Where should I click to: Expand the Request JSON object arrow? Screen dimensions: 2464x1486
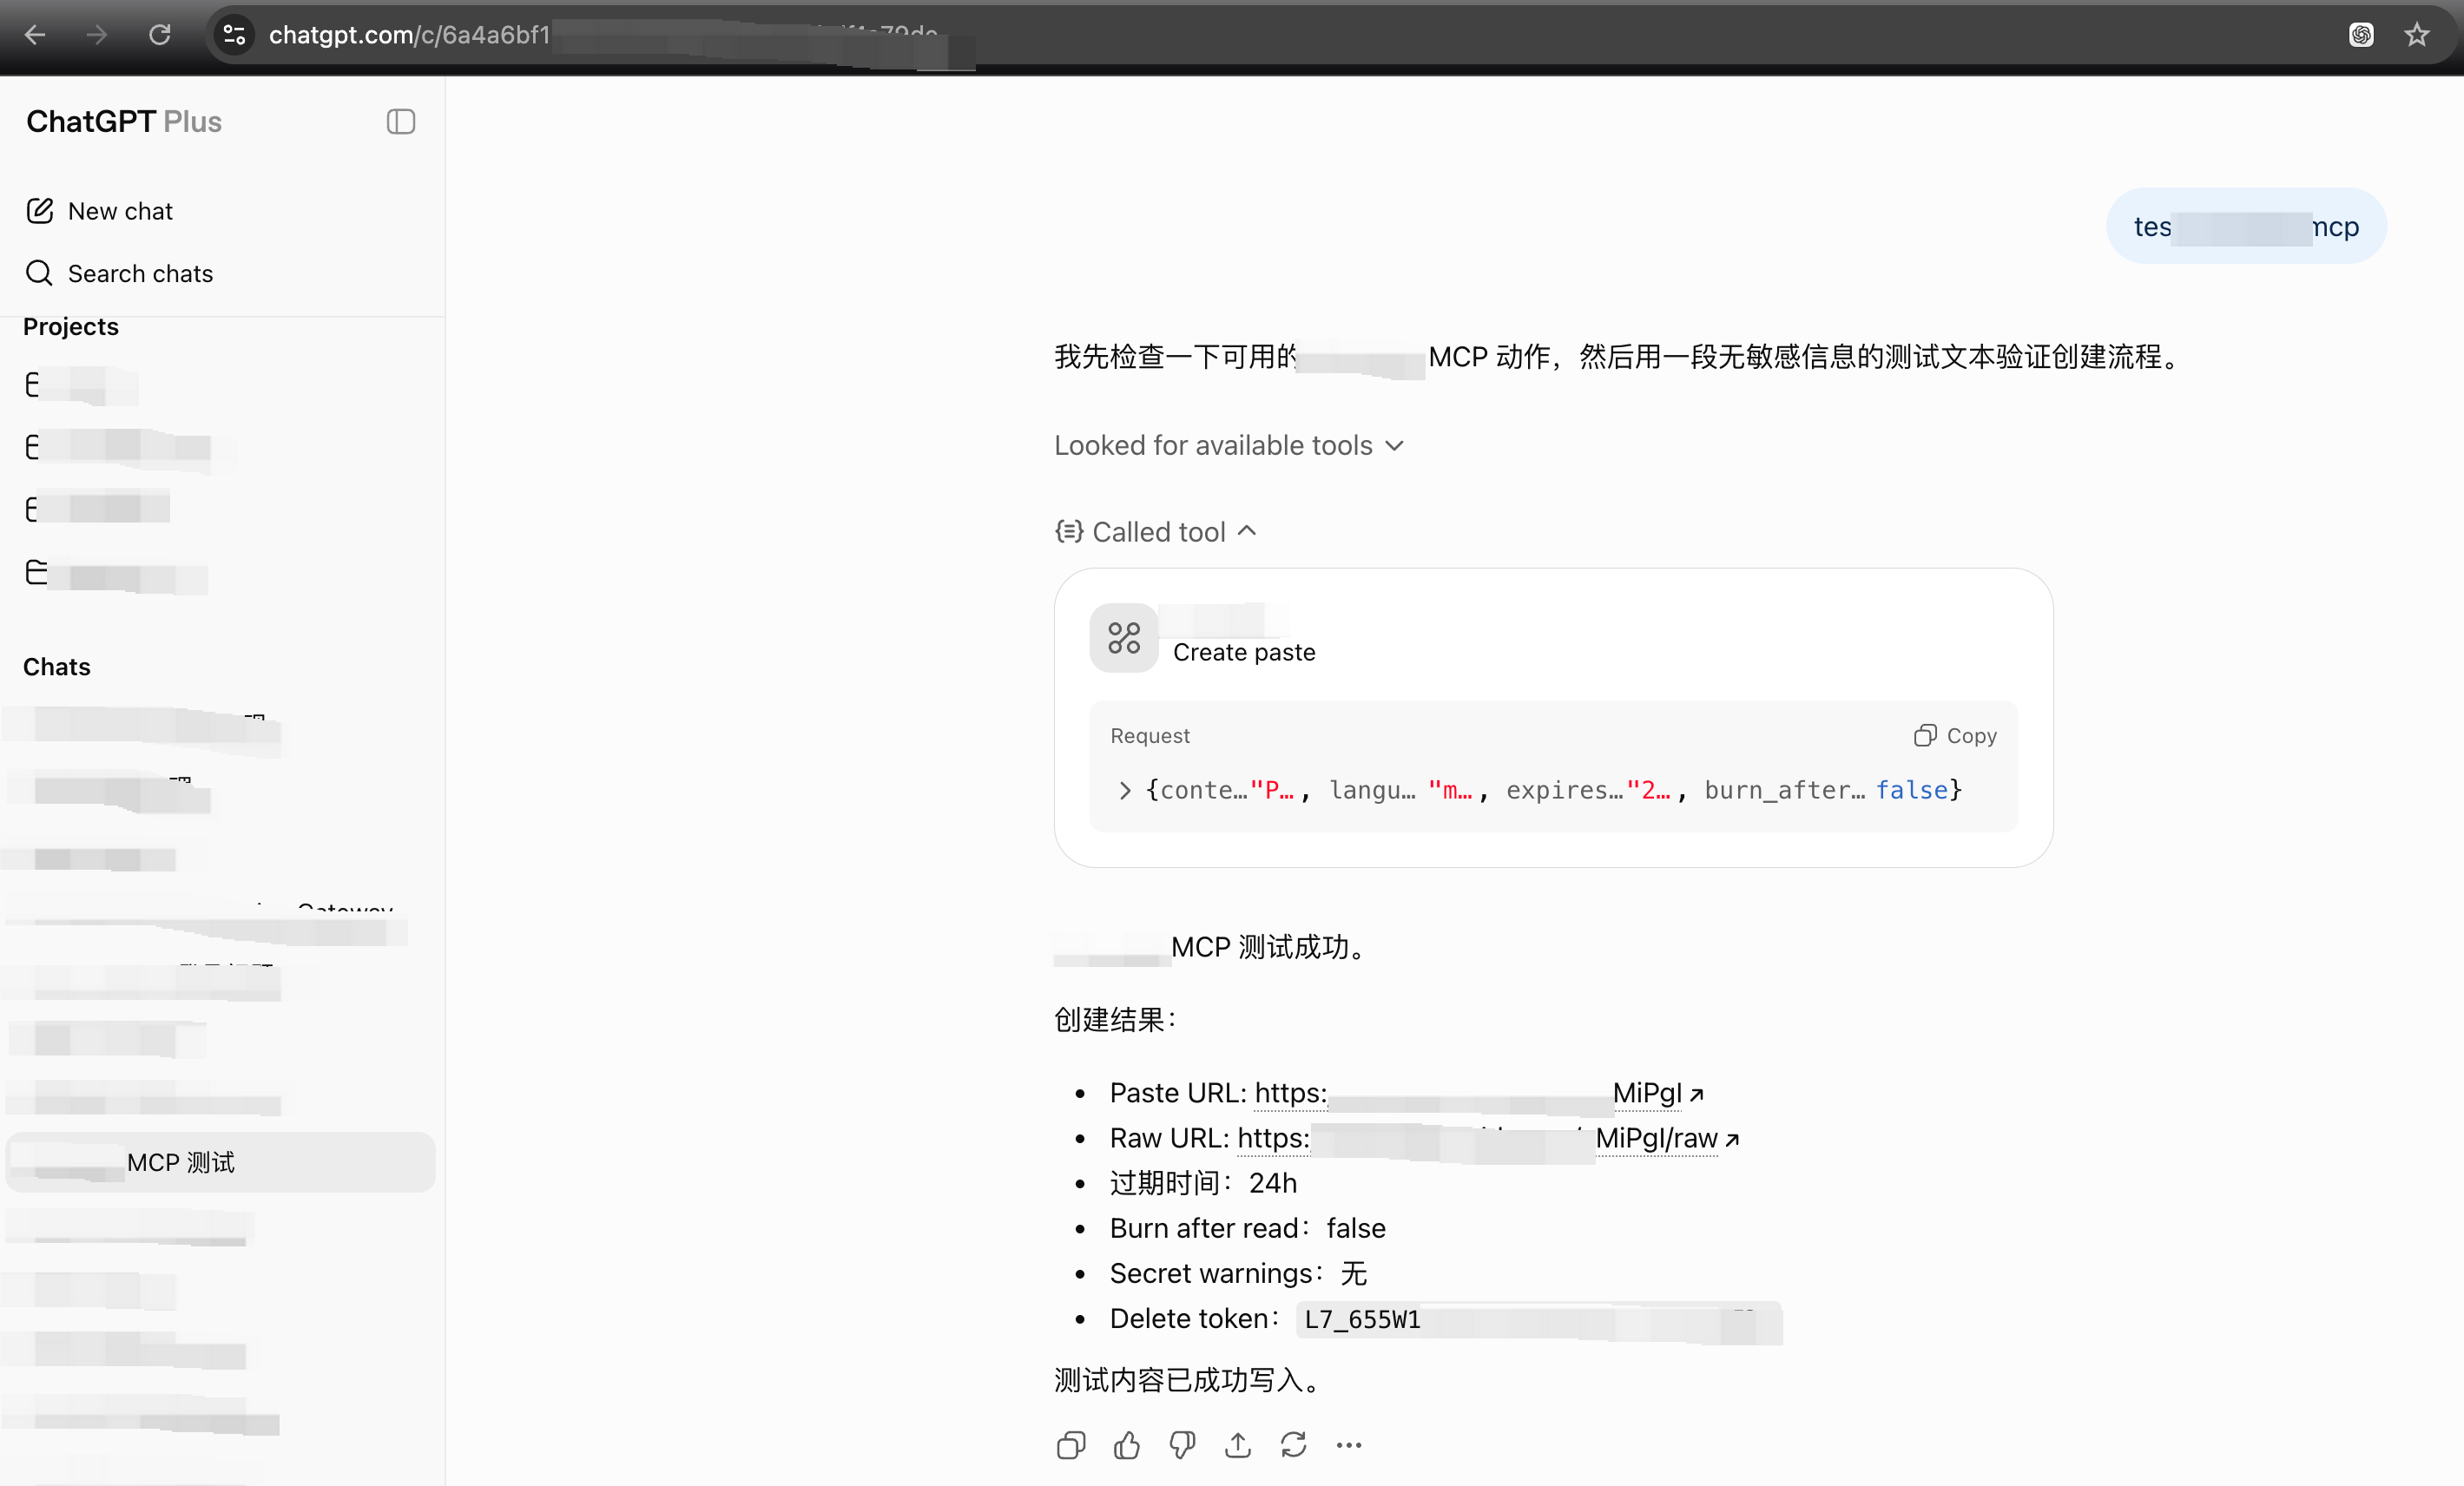tap(1125, 790)
